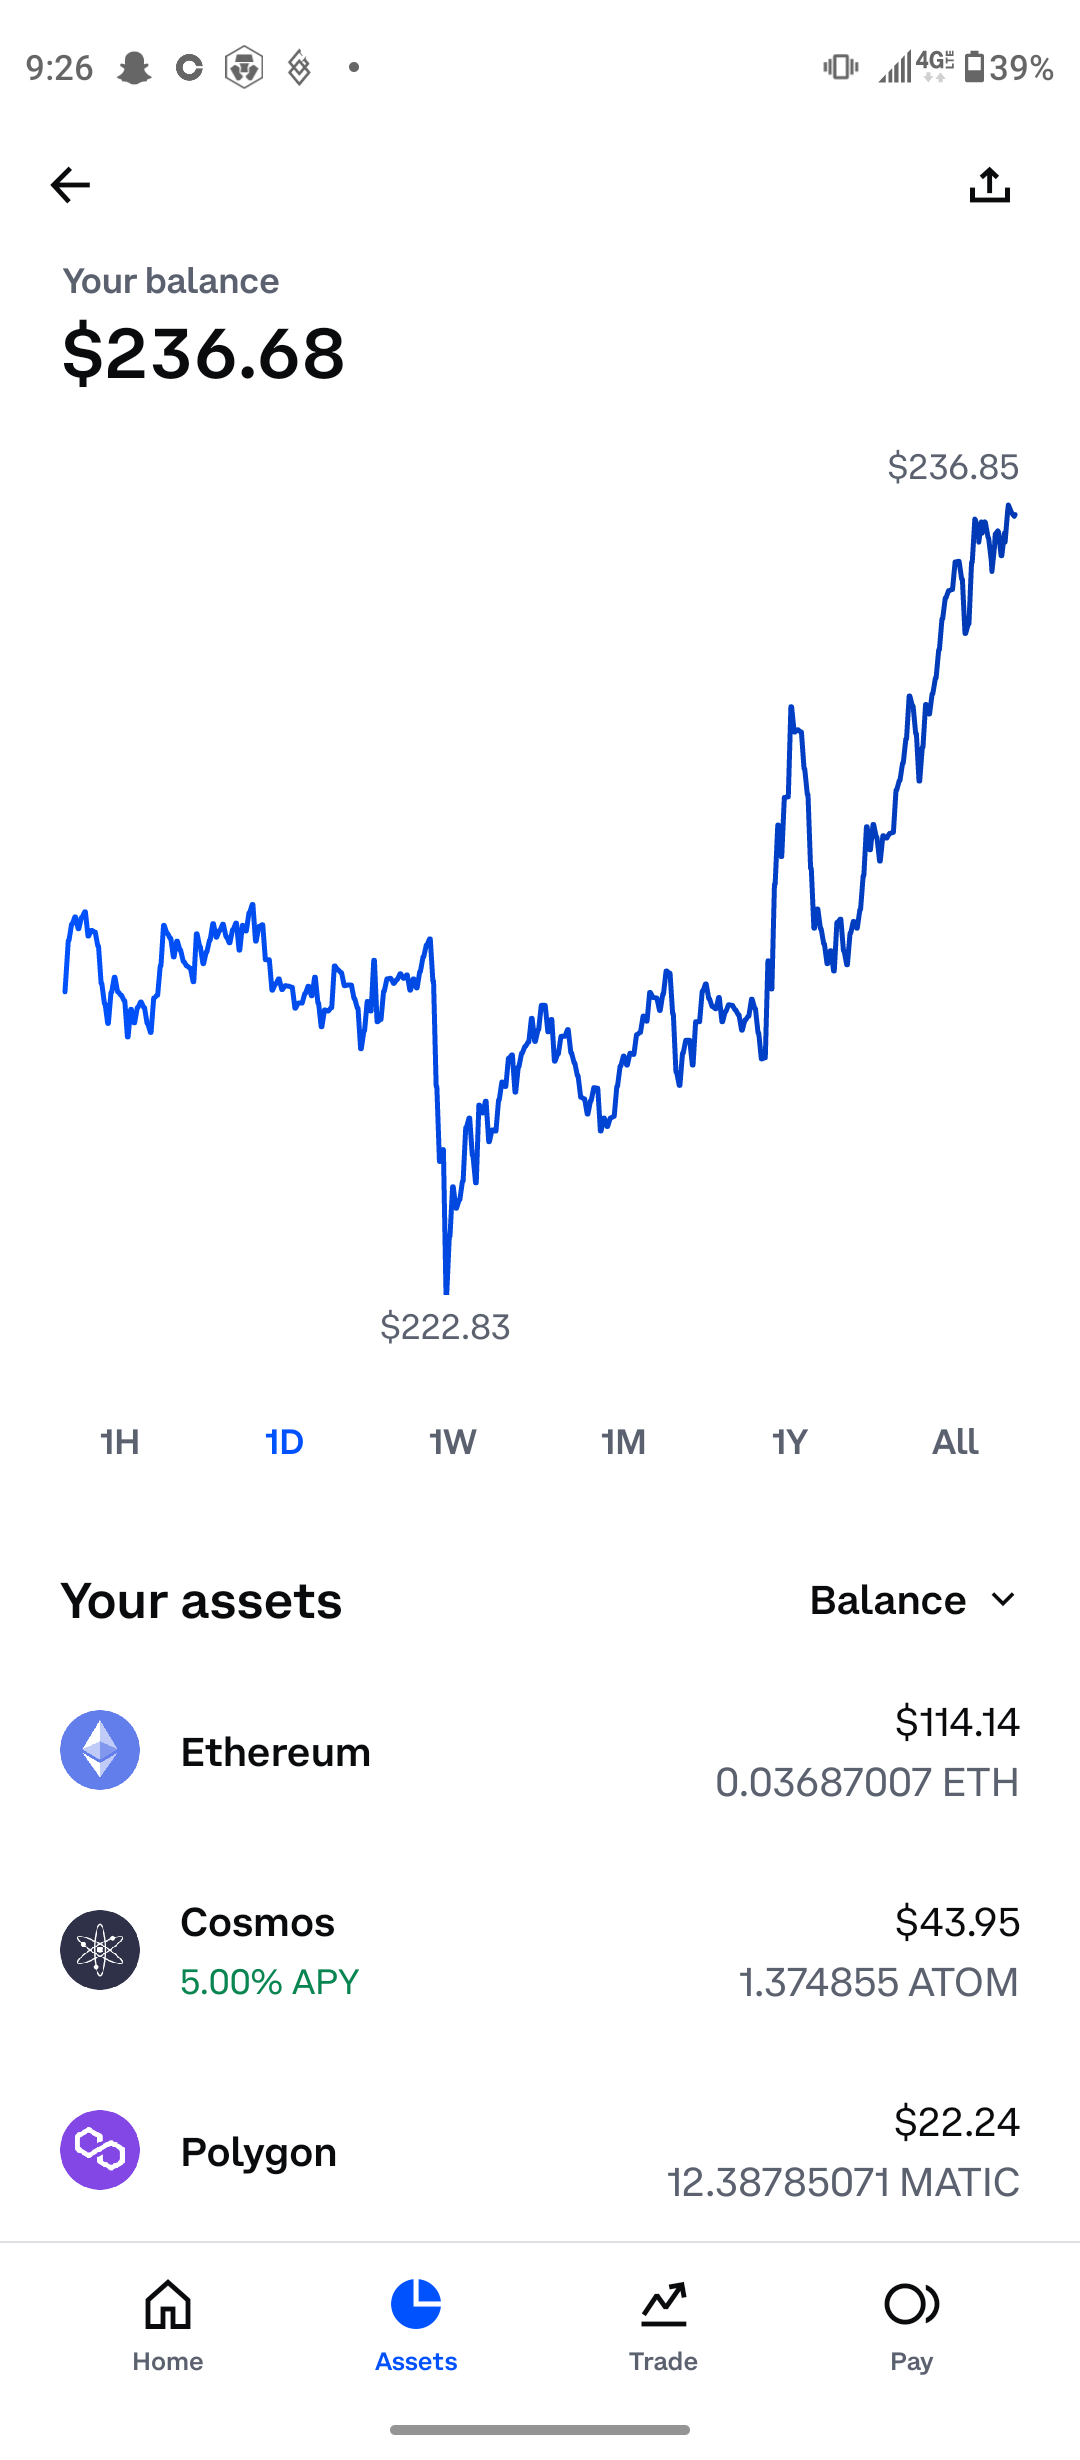Open the Polygon purple icon
Viewport: 1080px width, 2460px height.
(x=100, y=2150)
